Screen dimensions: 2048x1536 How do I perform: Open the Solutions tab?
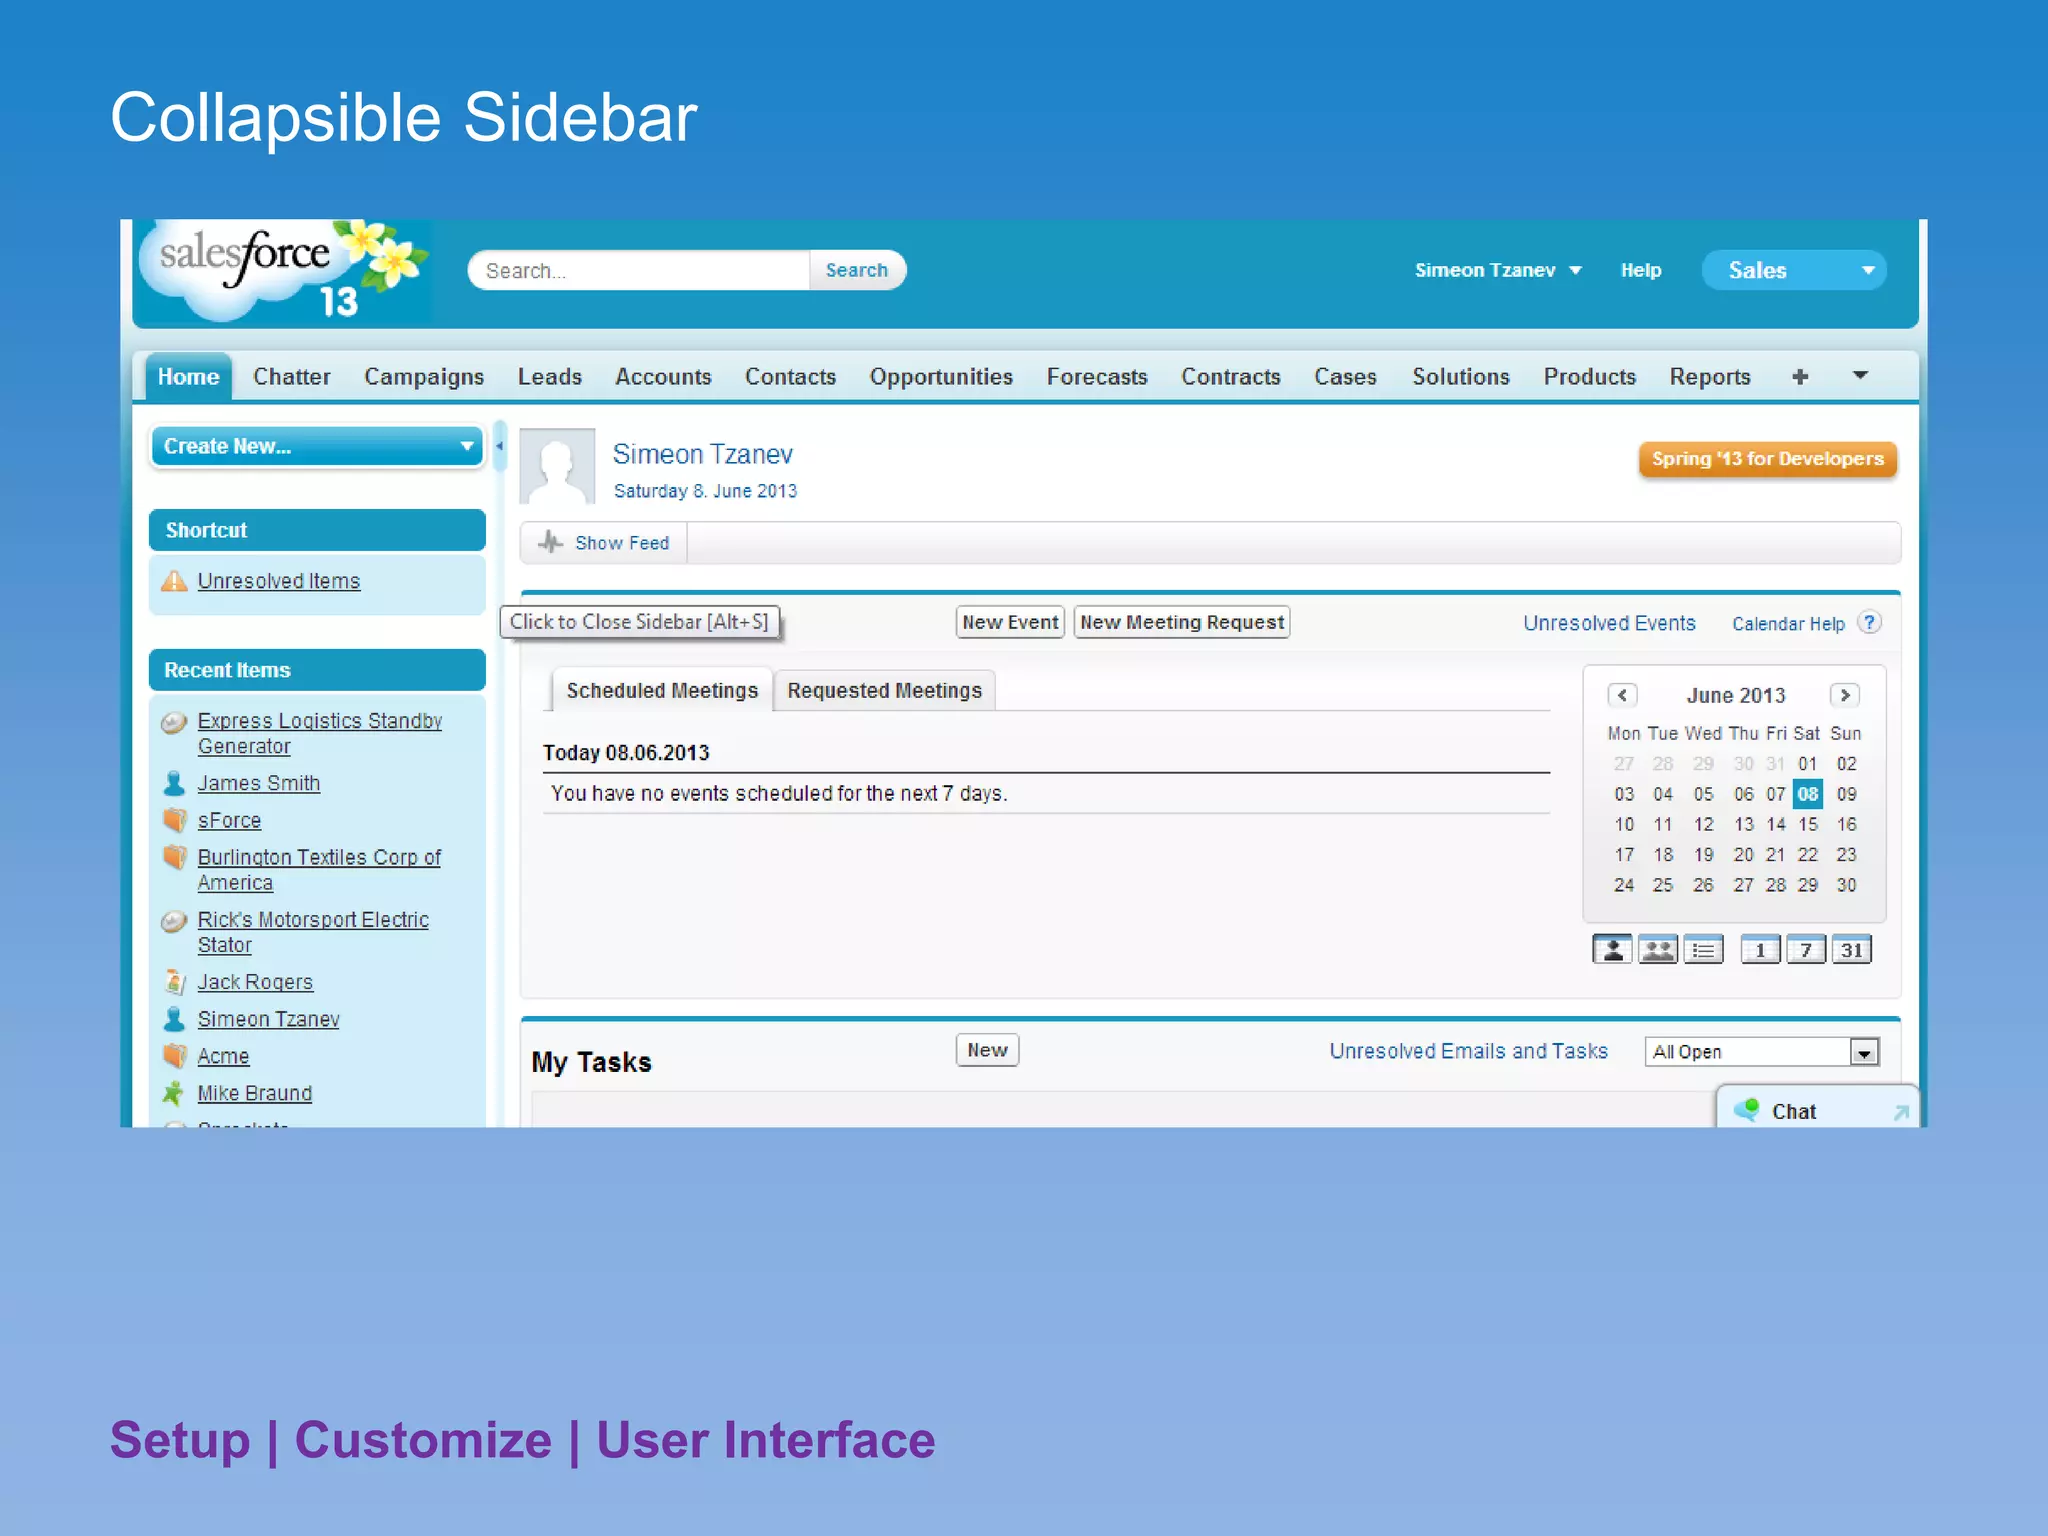[x=1461, y=377]
